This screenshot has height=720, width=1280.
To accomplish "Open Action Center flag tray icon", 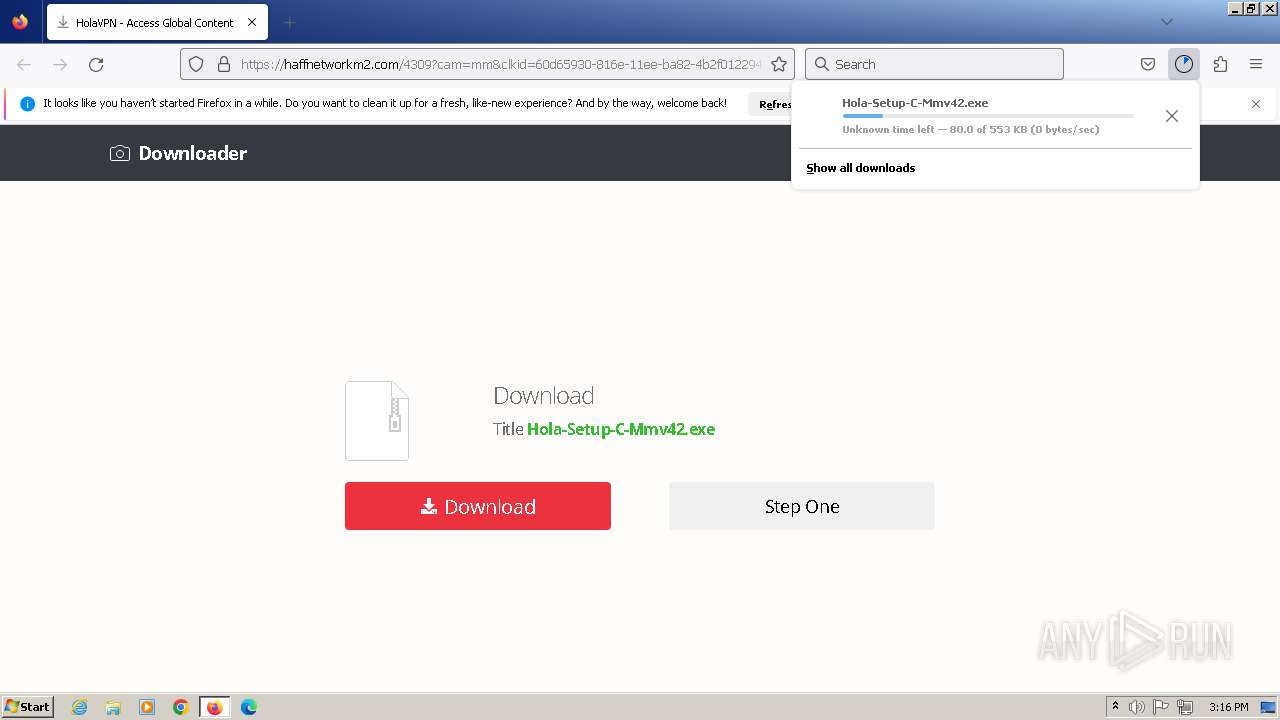I will 1161,707.
